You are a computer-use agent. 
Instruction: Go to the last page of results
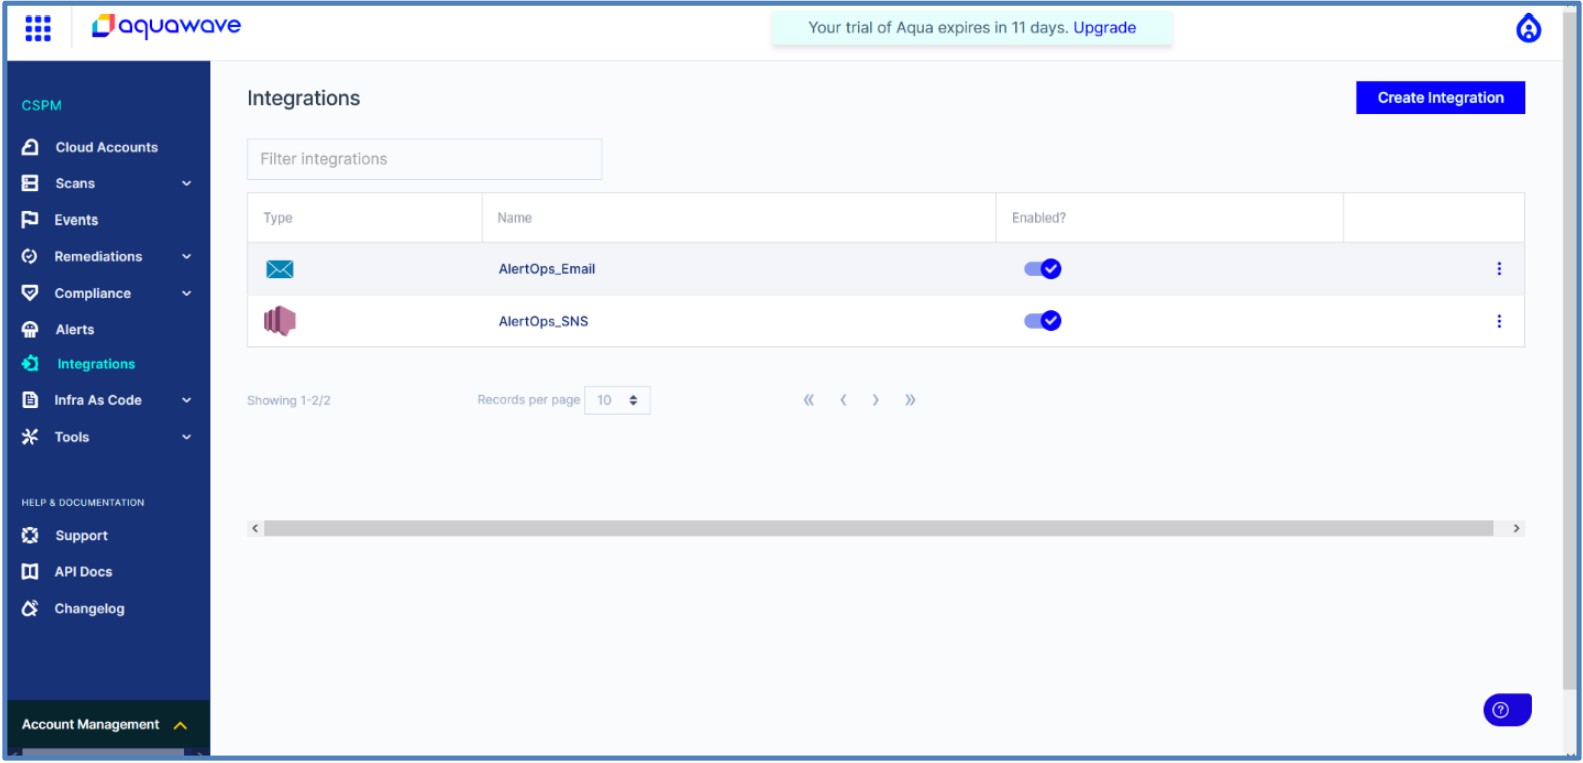pos(910,400)
